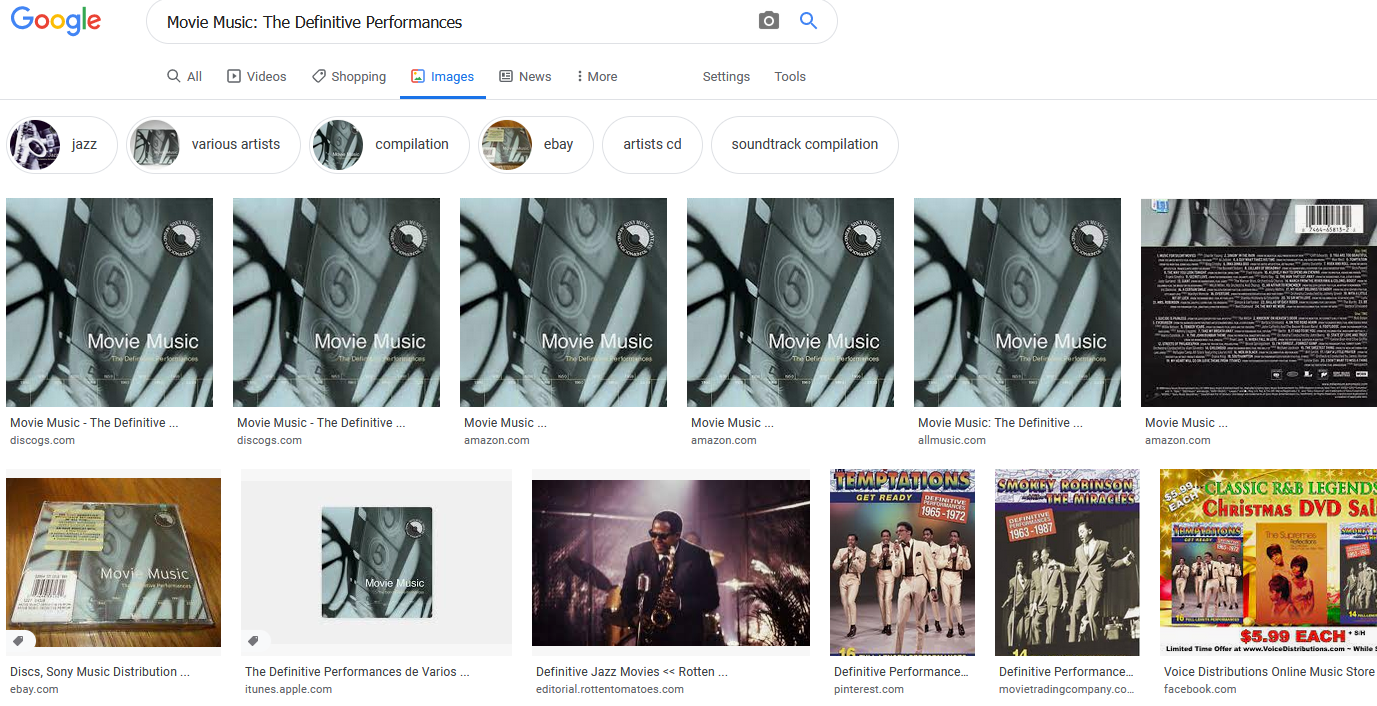Viewport: 1377px width, 706px height.
Task: Click the tag icon on eBay result
Action: pyautogui.click(x=18, y=640)
